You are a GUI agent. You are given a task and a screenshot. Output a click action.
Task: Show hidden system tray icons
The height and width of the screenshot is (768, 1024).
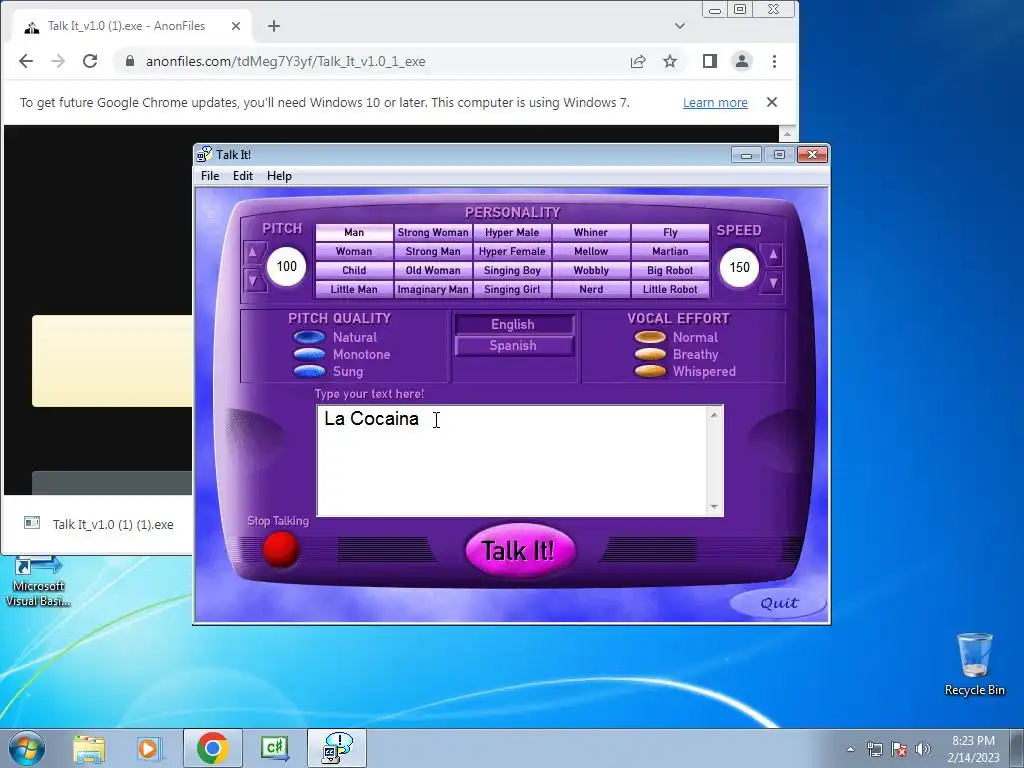coord(850,749)
